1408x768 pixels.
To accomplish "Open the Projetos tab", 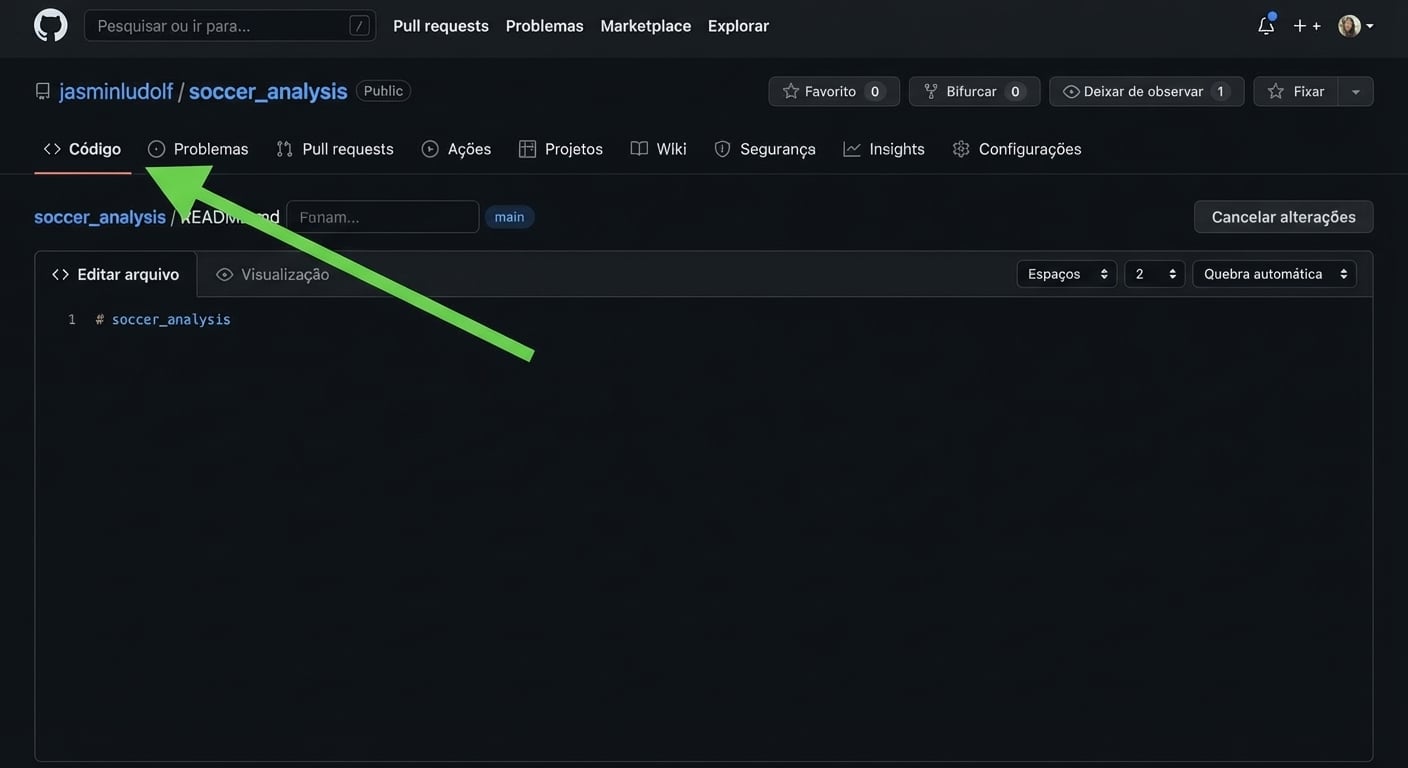I will tap(561, 149).
